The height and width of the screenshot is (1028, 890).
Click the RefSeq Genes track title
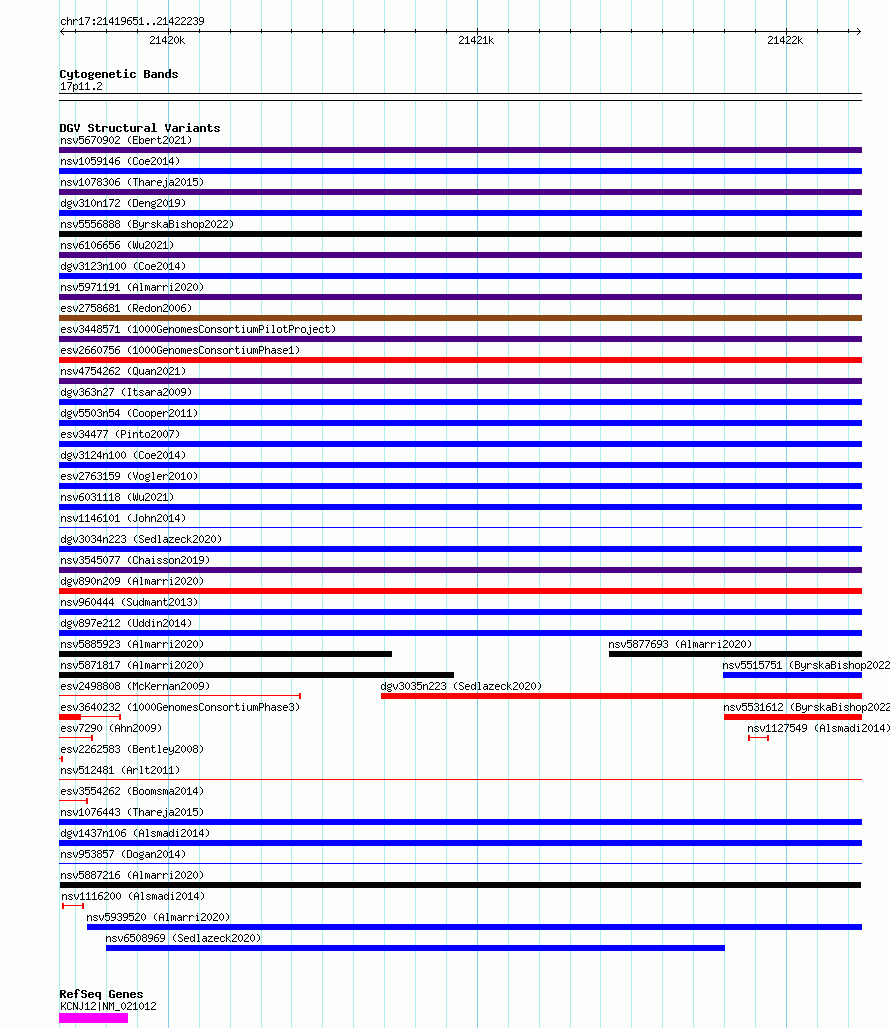(x=101, y=994)
